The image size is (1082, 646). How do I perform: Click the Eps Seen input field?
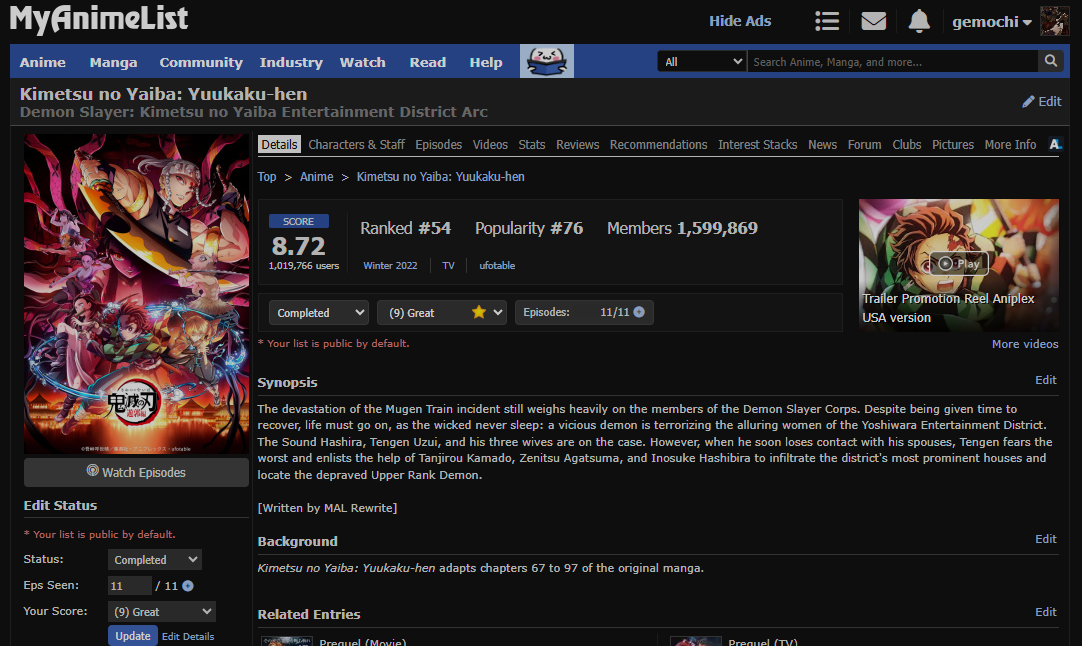pos(129,586)
